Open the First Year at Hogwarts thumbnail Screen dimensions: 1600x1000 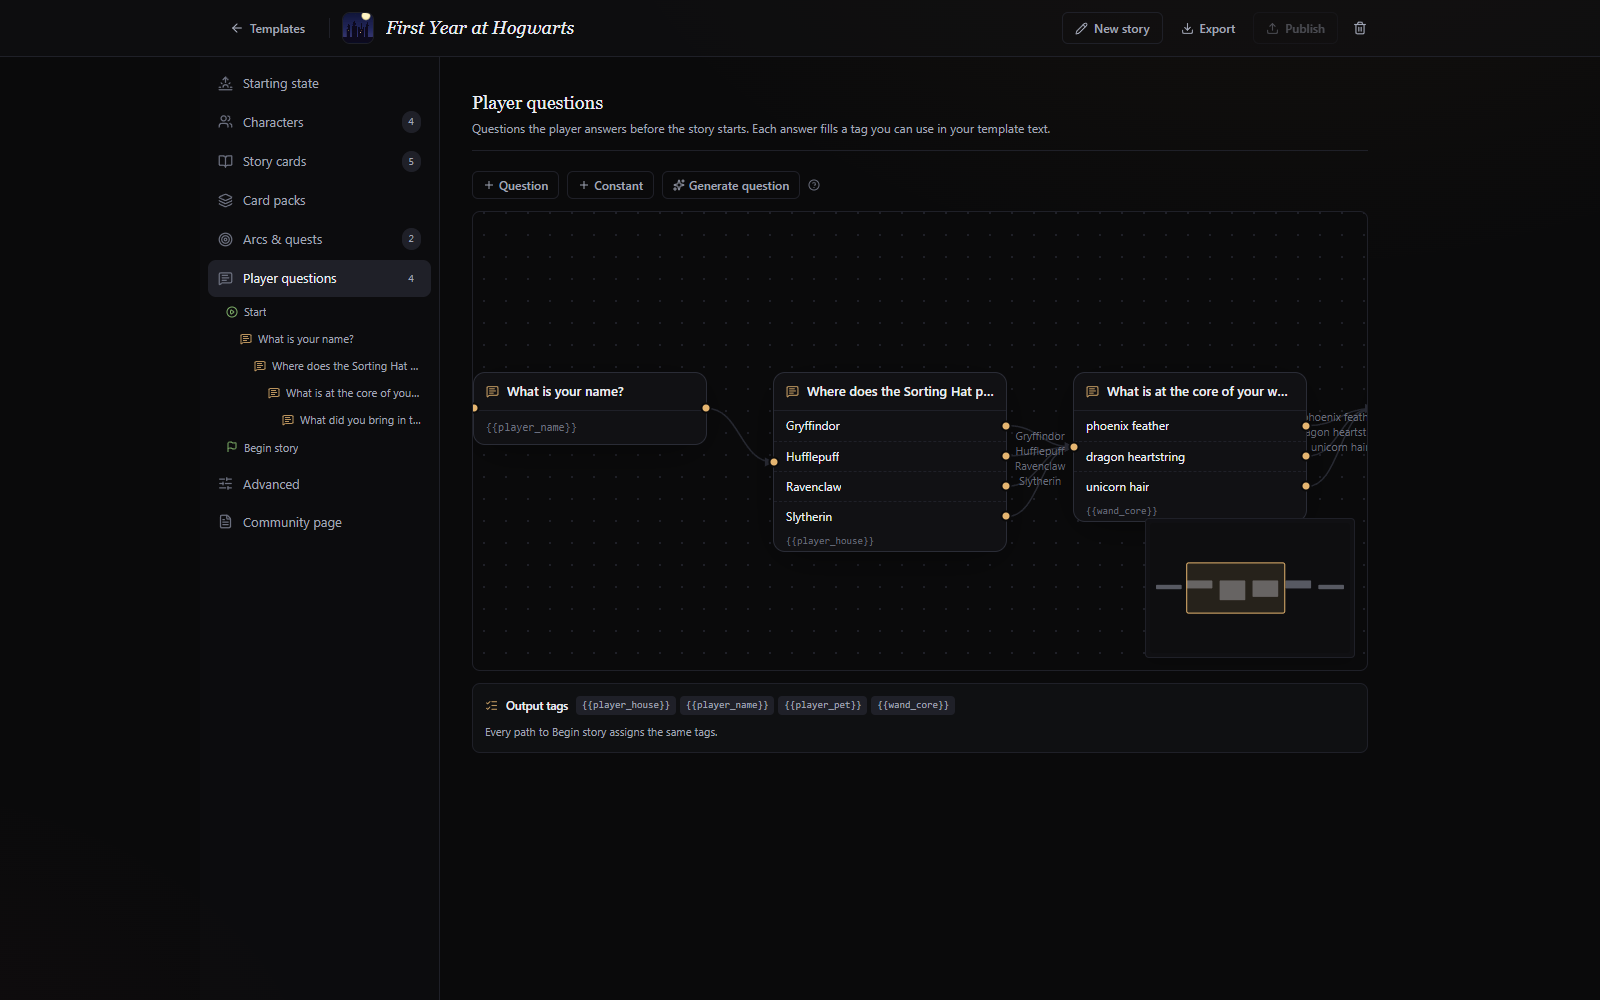[358, 28]
